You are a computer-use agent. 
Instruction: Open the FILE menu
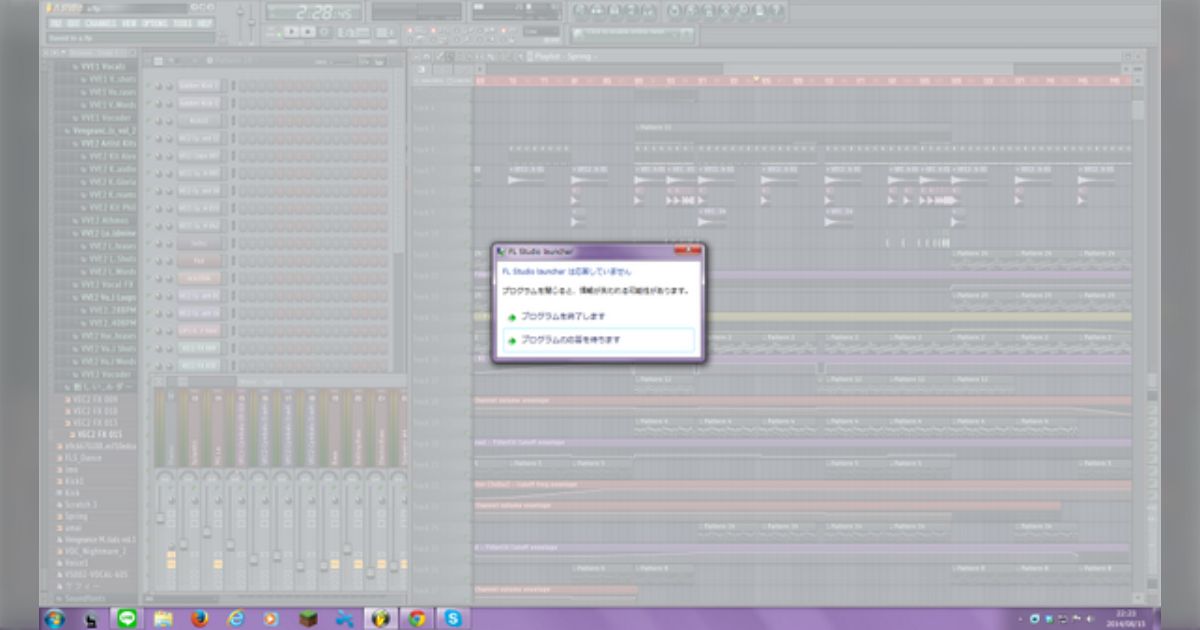56,22
